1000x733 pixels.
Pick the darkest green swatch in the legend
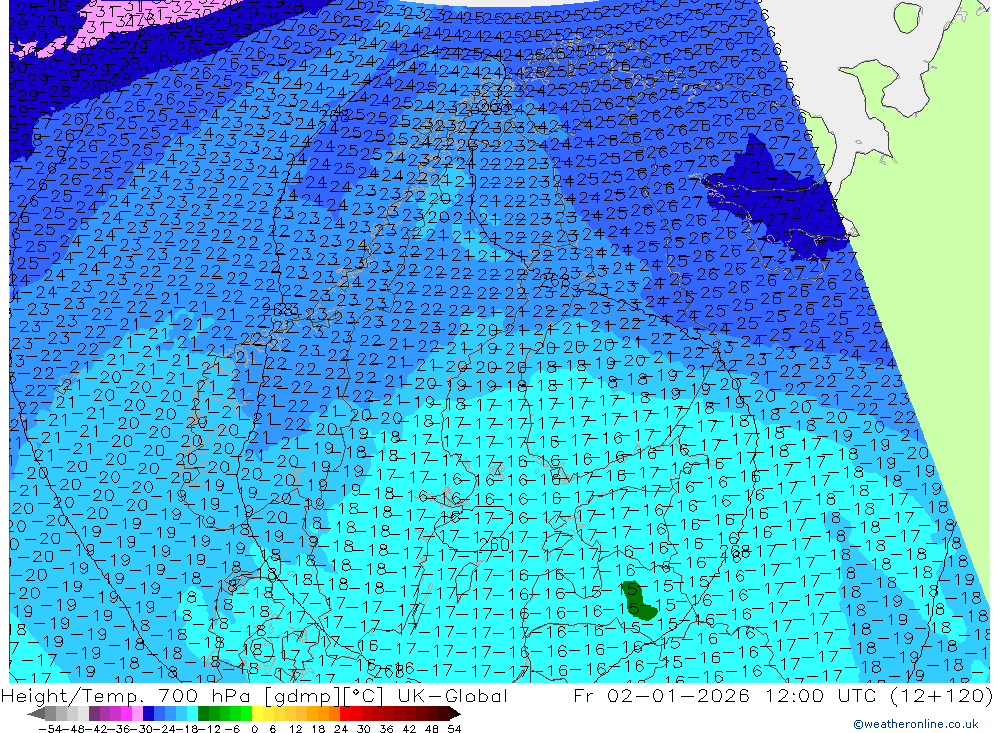[203, 714]
